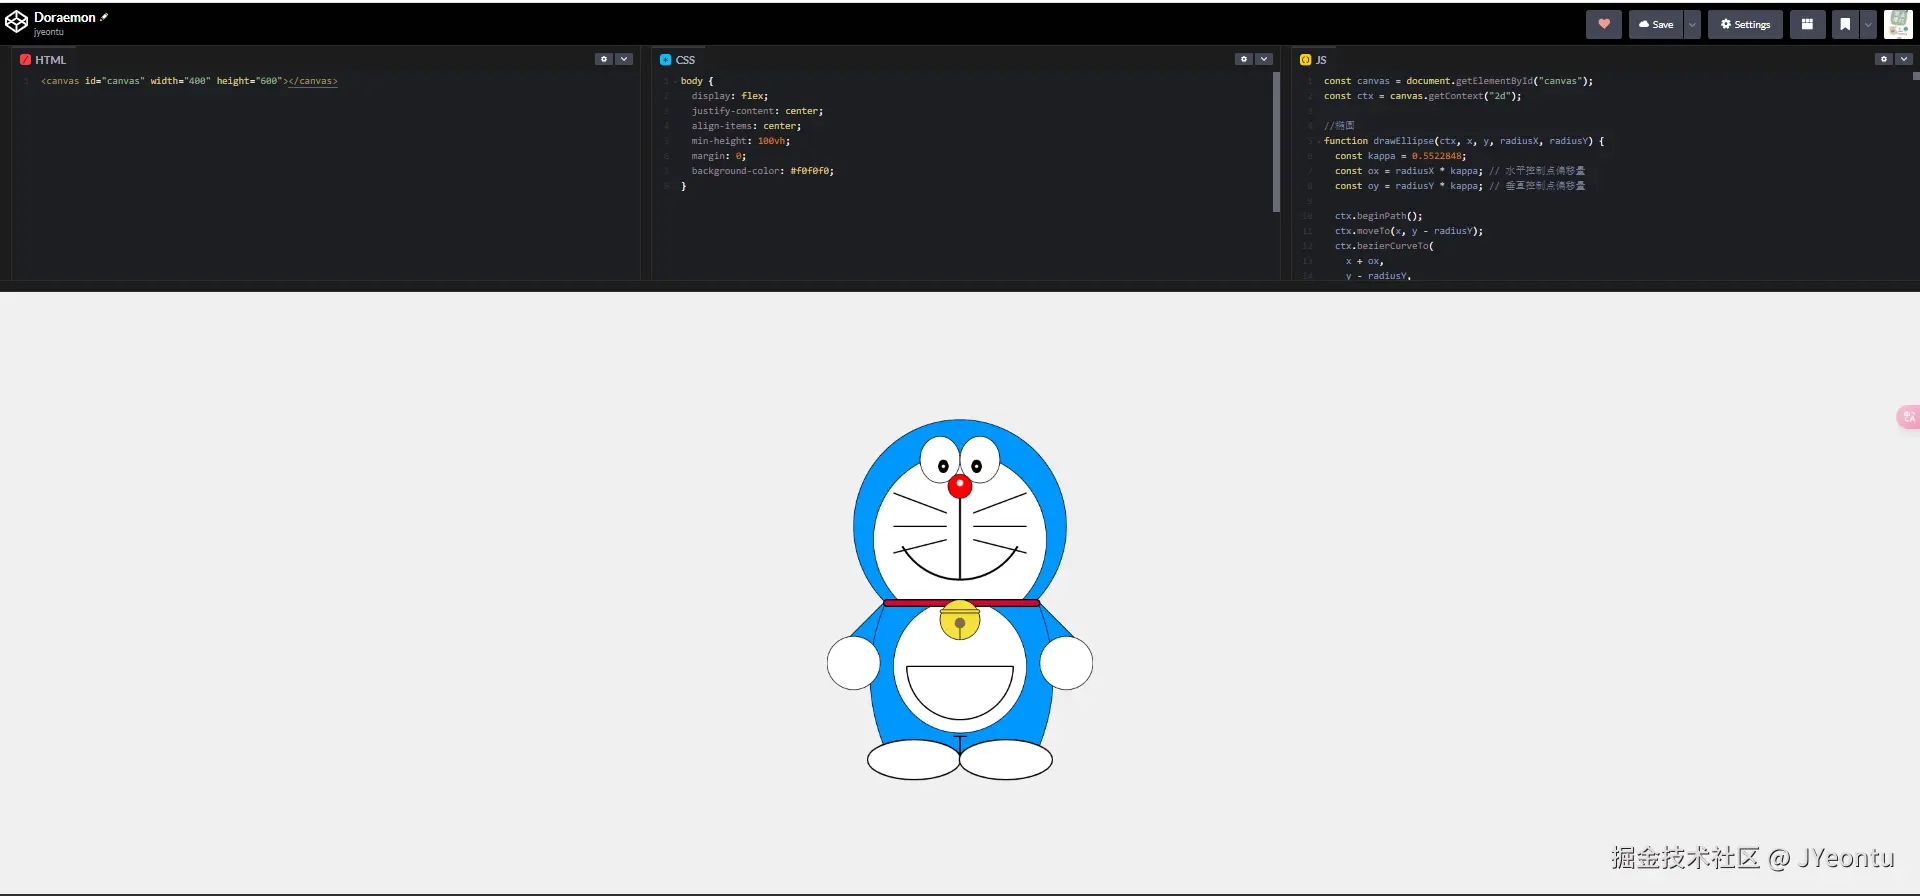Click the canvas tag in HTML editor
Viewport: 1920px width, 896px height.
pyautogui.click(x=189, y=81)
